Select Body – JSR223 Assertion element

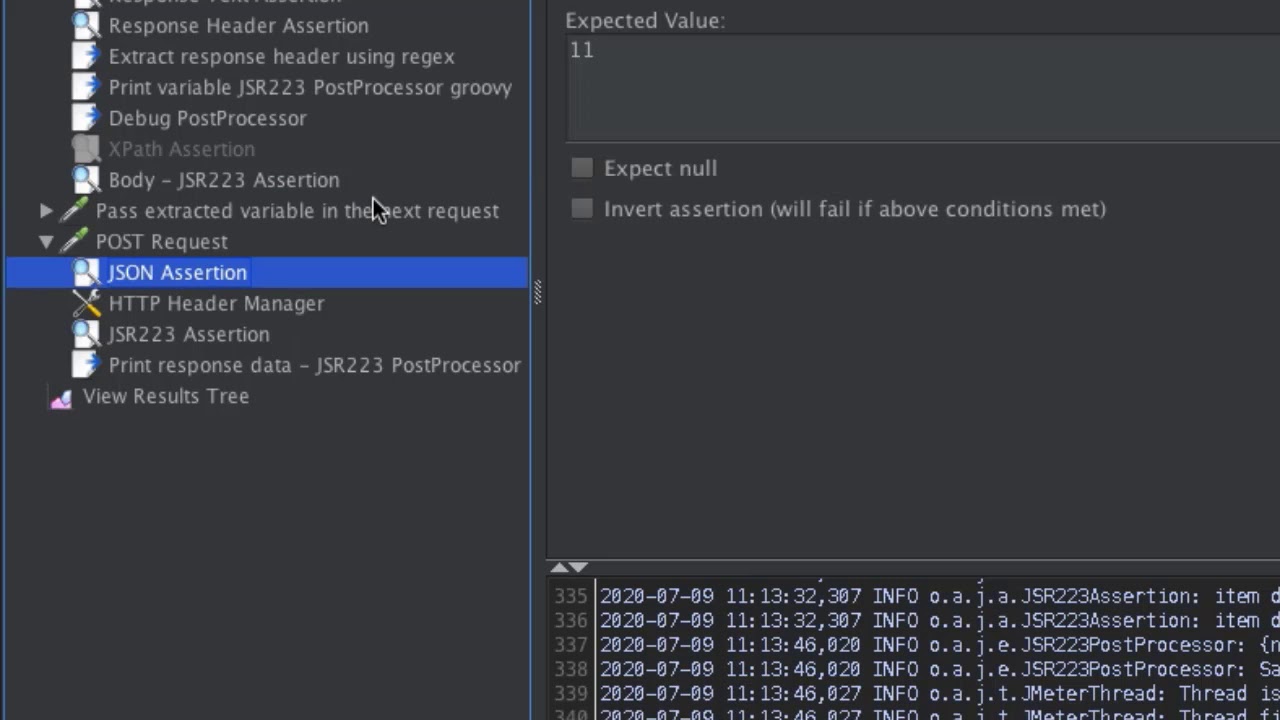[x=224, y=181]
